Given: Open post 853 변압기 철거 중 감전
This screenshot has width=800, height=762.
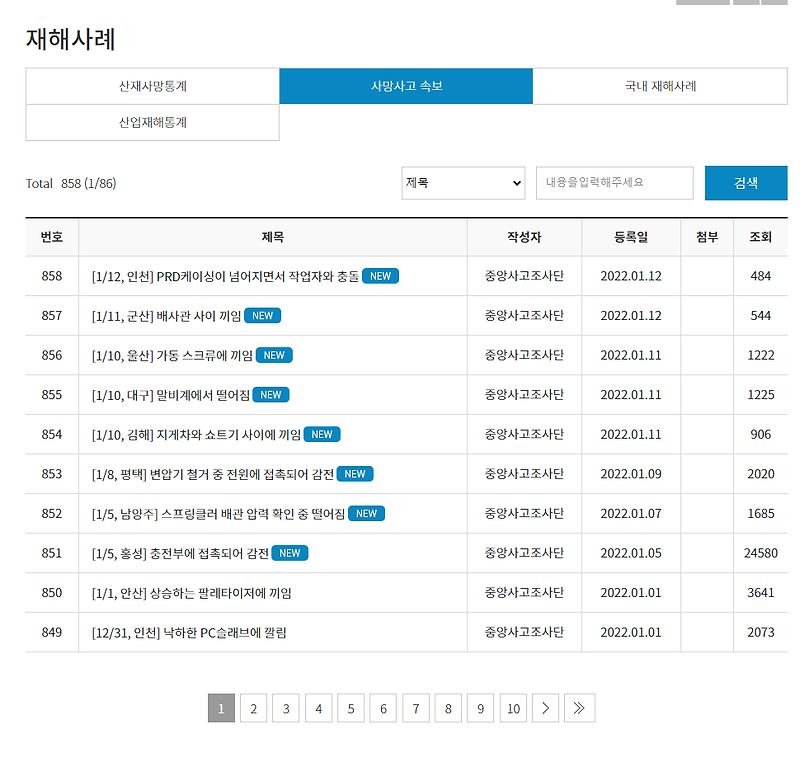Looking at the screenshot, I should 213,474.
